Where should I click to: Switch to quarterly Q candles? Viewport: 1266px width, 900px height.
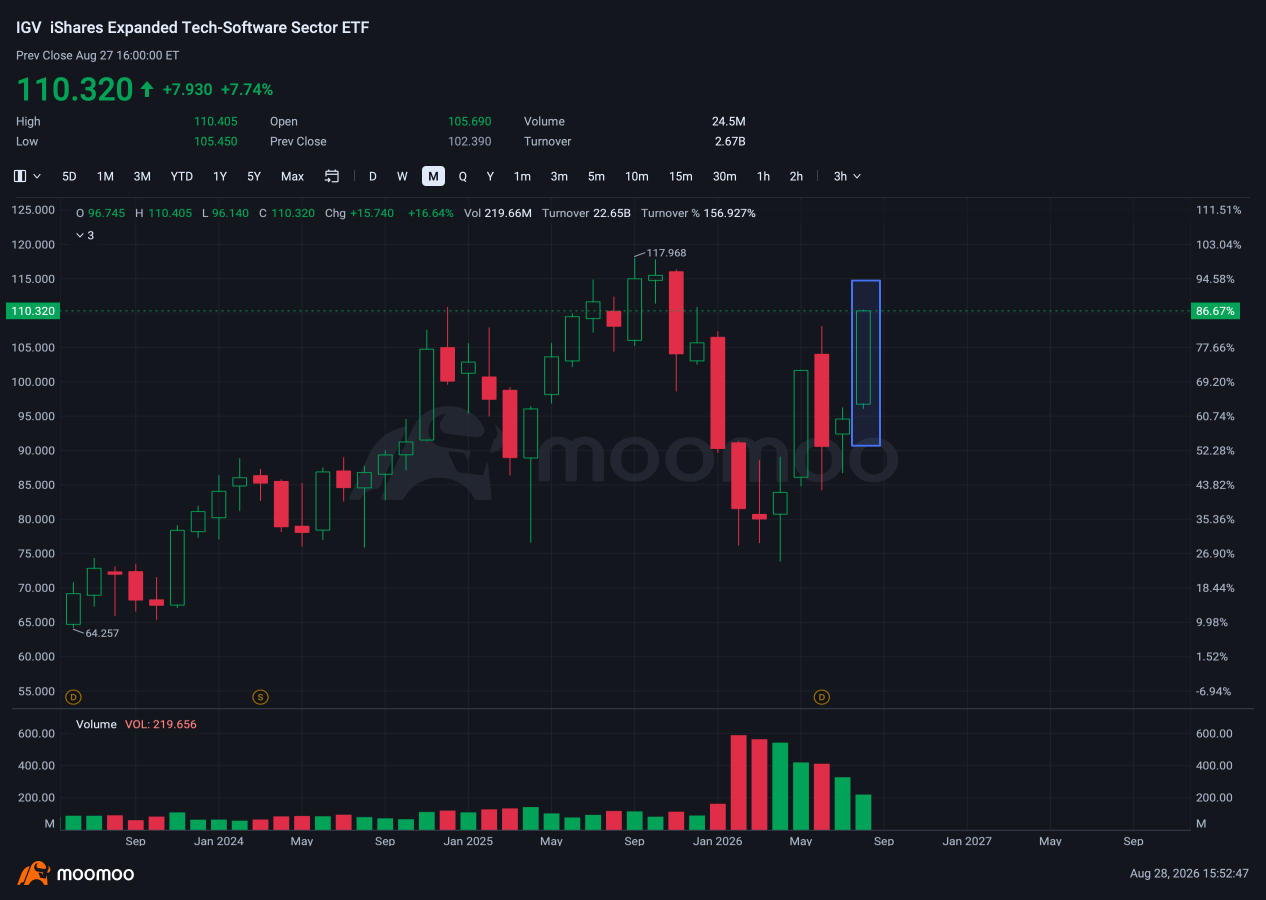(463, 176)
